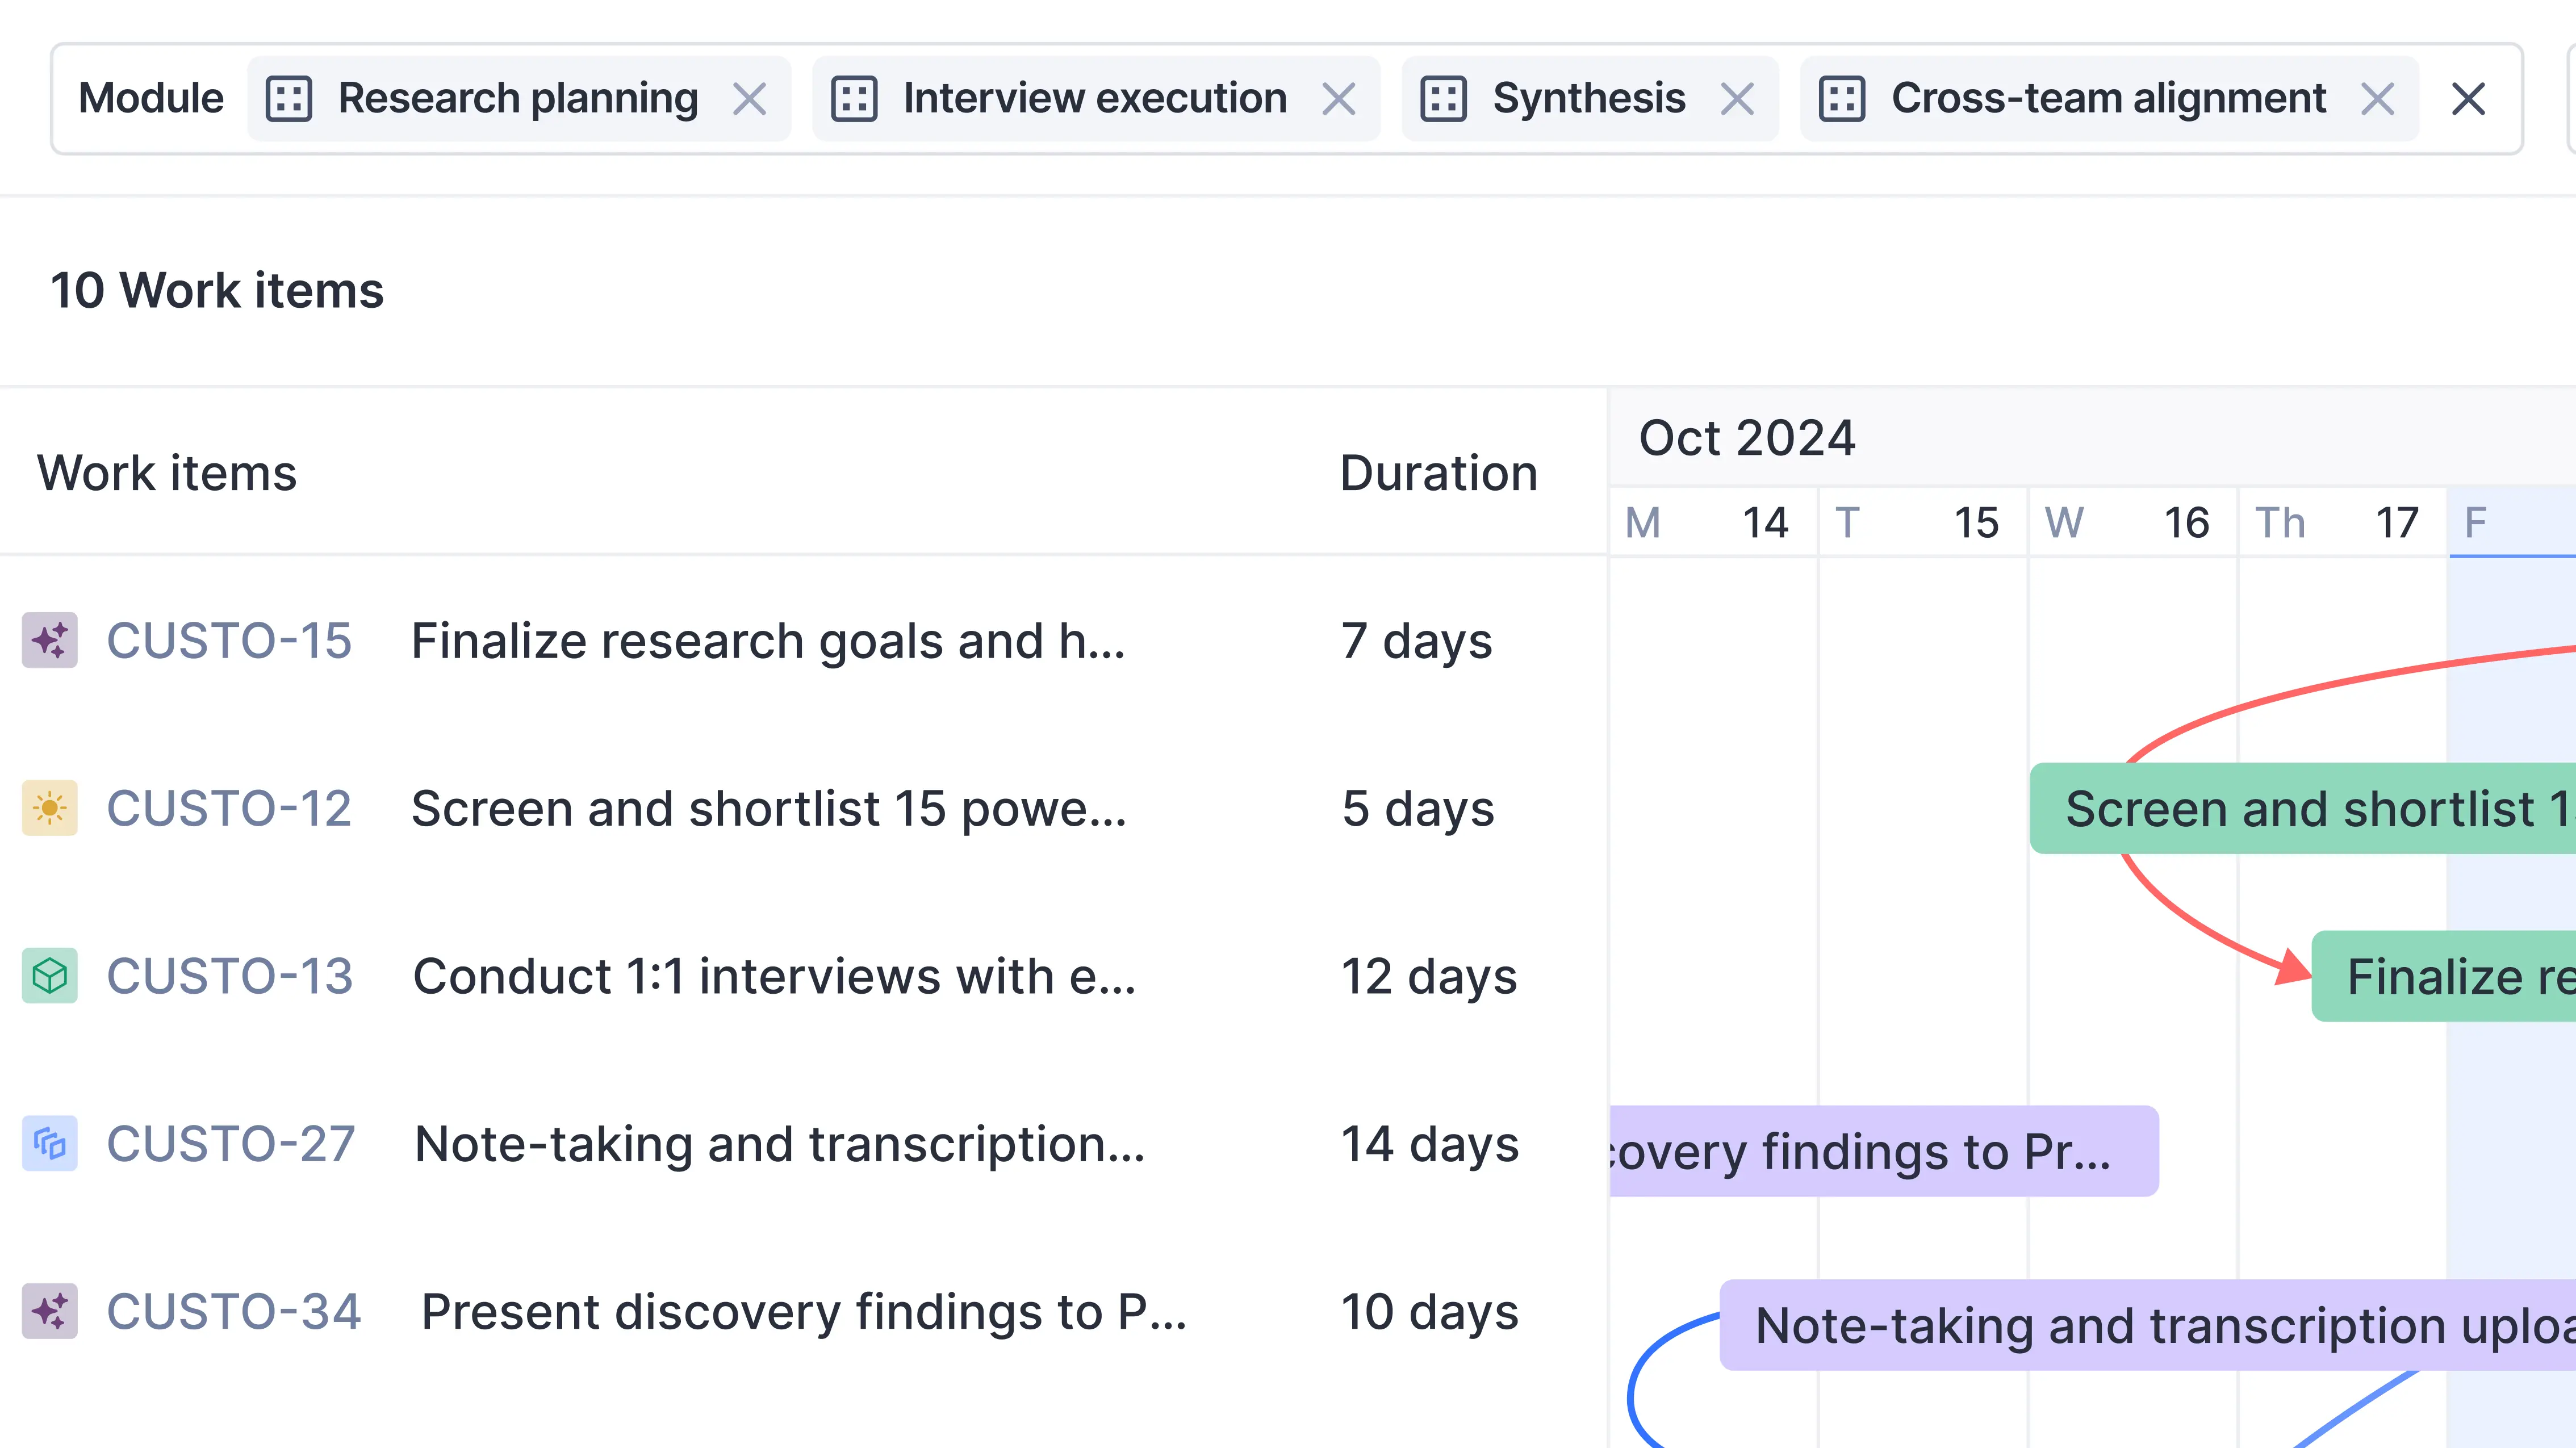The height and width of the screenshot is (1448, 2576).
Task: Click the purple sparkle icon next to CUSTO-34
Action: (x=50, y=1311)
